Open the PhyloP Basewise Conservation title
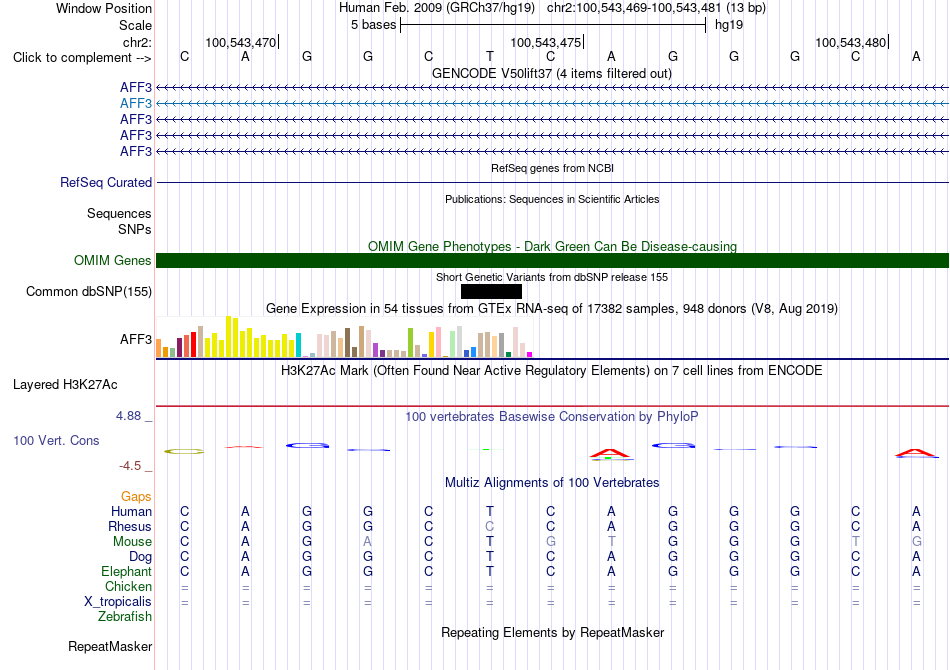Screen dimensions: 950x670 (x=552, y=417)
